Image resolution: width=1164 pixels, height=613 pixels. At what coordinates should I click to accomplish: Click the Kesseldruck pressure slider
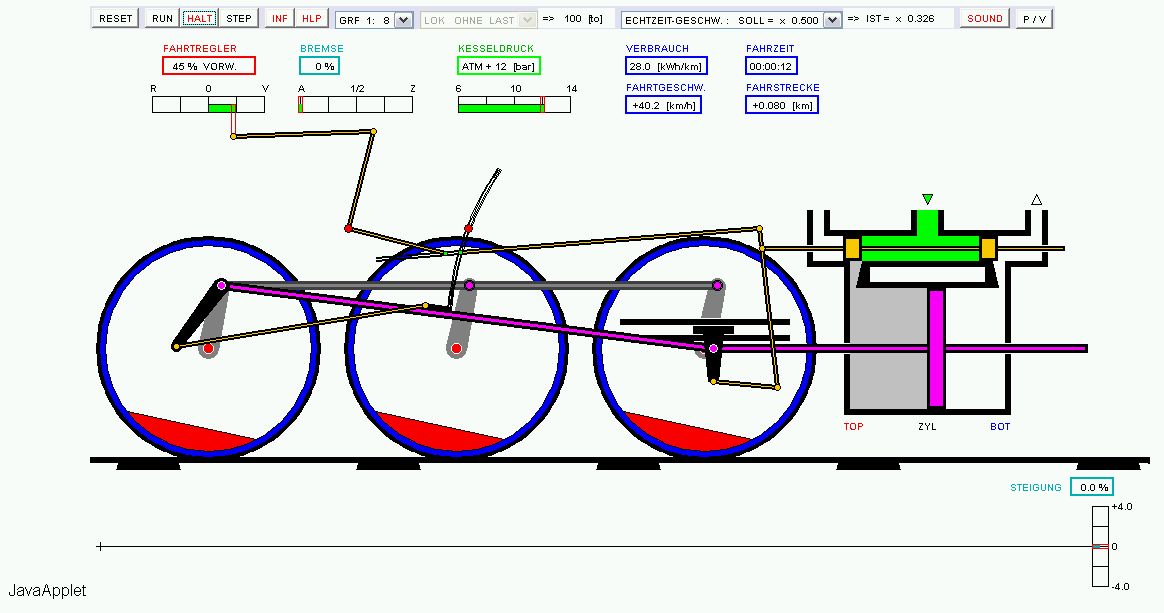[514, 105]
